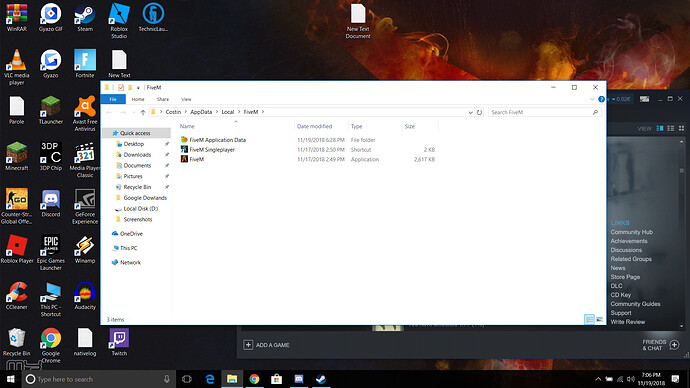Open Documents in navigation pane
690x388 pixels.
pos(137,165)
